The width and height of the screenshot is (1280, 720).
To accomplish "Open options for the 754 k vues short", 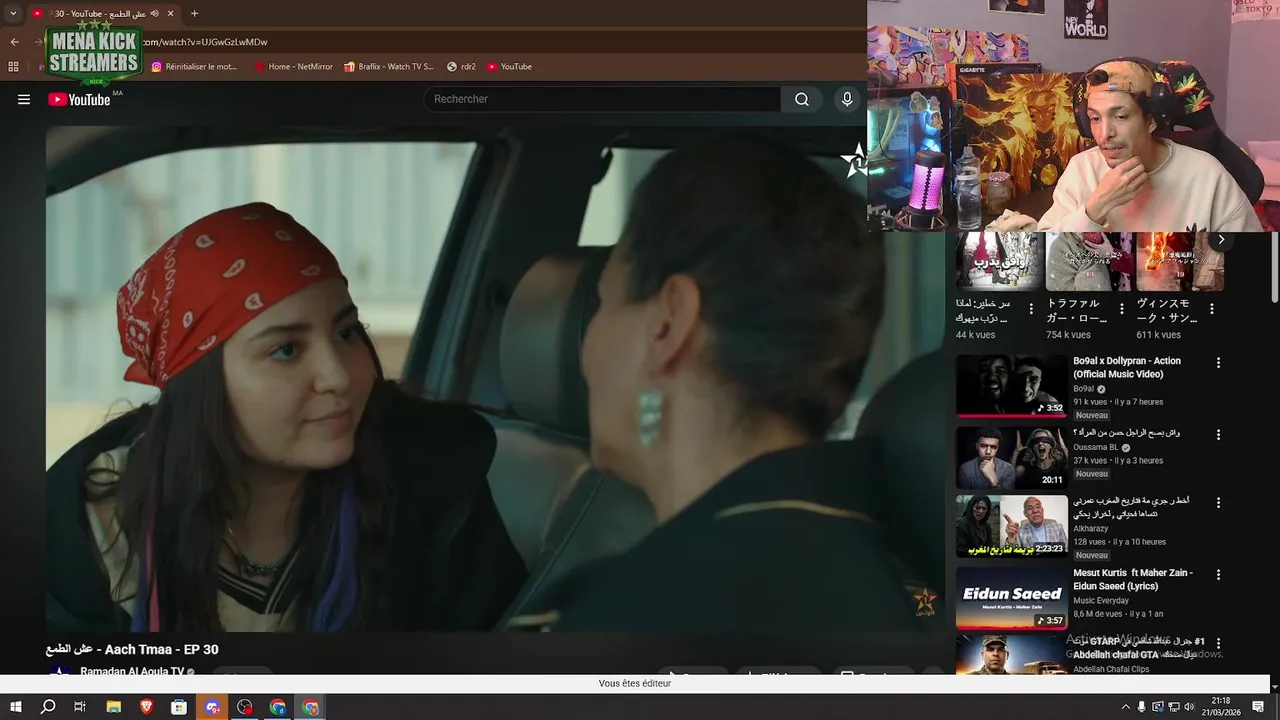I will tap(1121, 309).
